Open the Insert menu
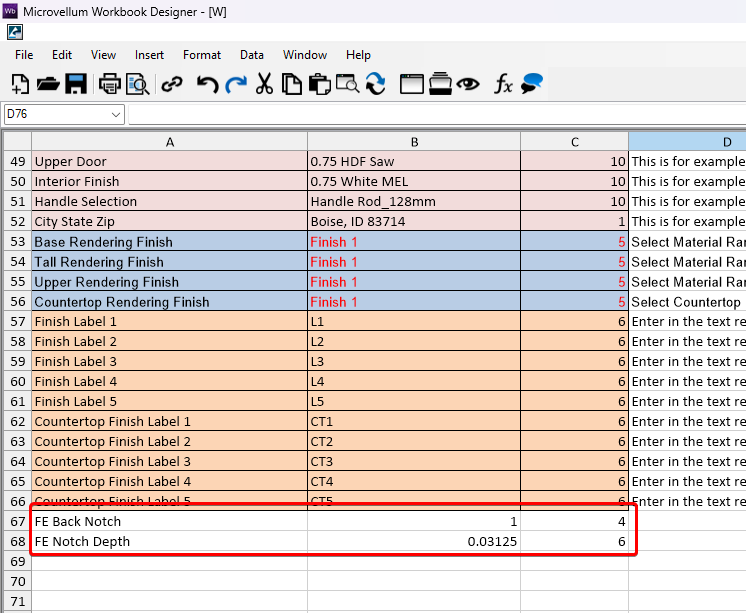Viewport: 746px width, 613px height. (149, 55)
